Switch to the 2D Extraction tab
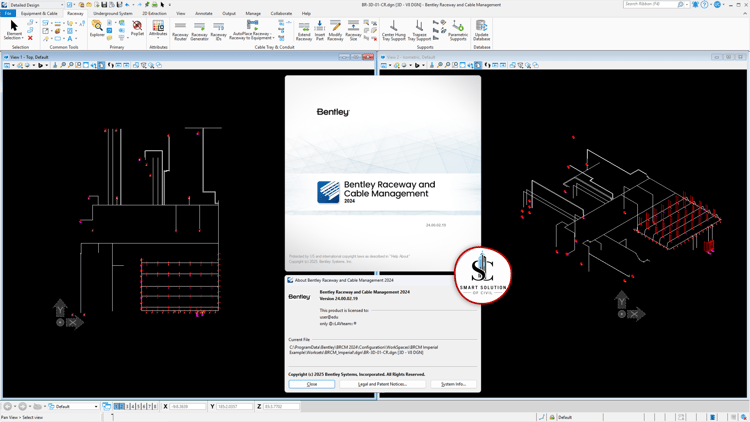Viewport: 750px width, 422px height. (154, 13)
